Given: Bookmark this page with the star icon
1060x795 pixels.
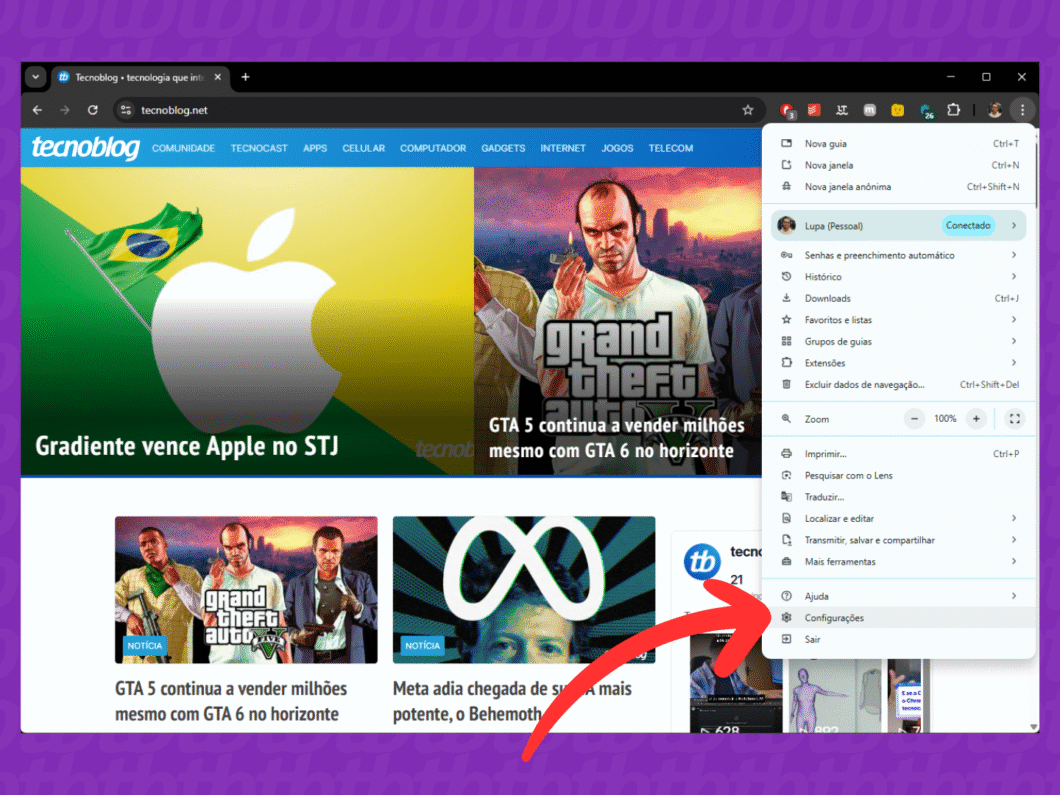Looking at the screenshot, I should [748, 110].
